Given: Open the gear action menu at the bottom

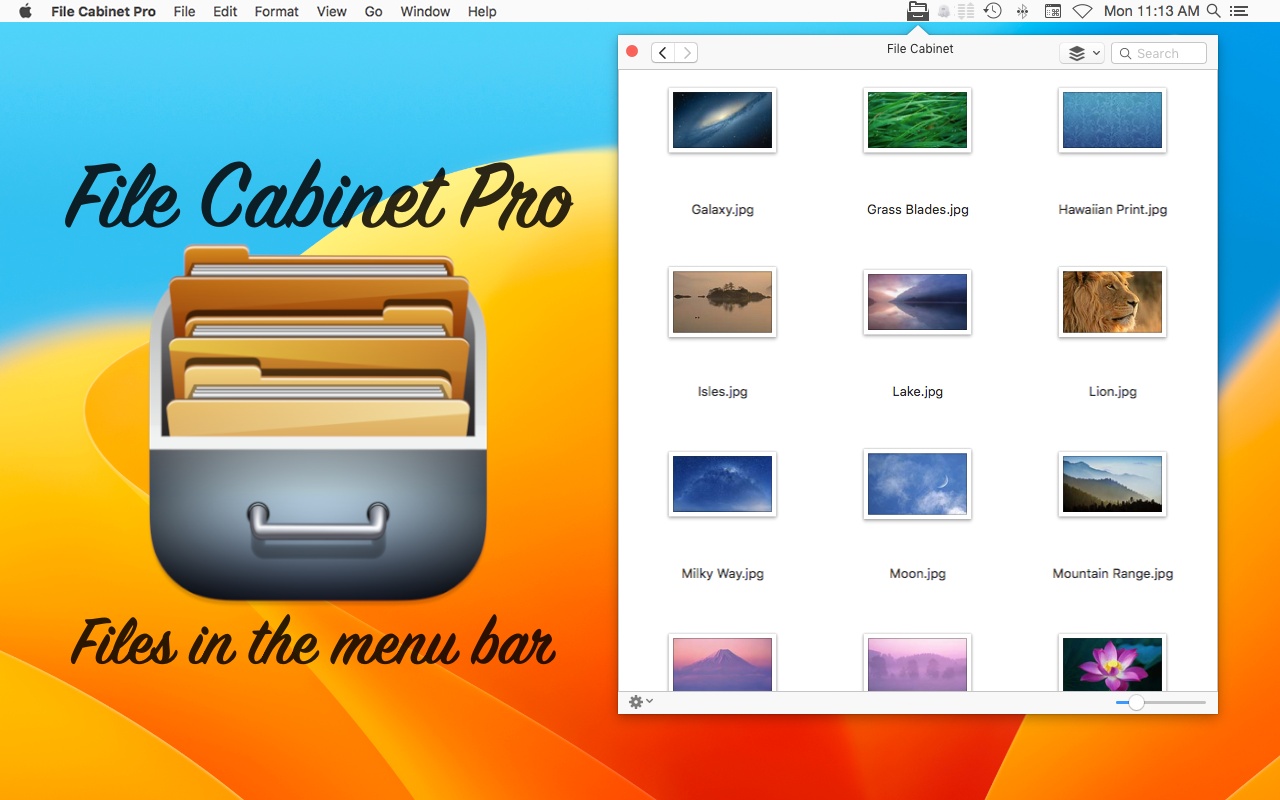Looking at the screenshot, I should coord(640,702).
